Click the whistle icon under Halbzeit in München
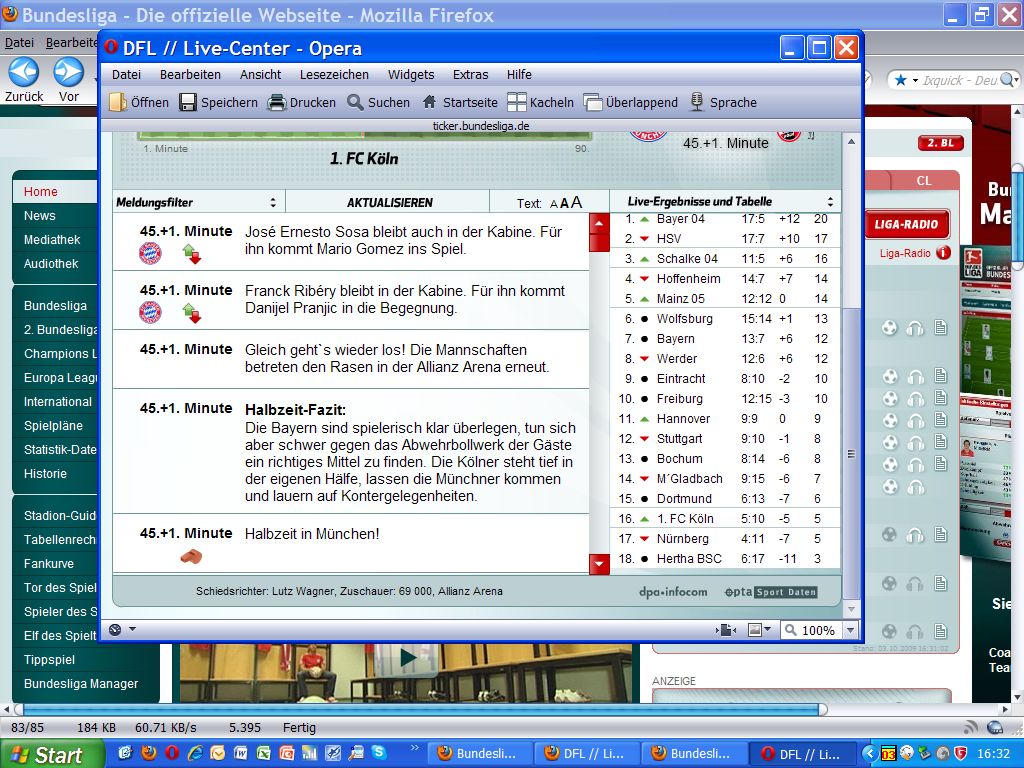This screenshot has height=768, width=1024. click(x=191, y=556)
